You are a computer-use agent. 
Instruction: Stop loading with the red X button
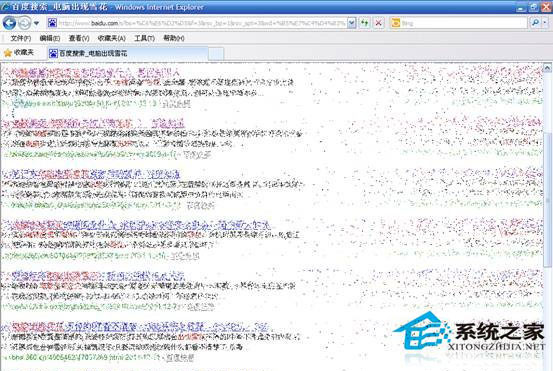[378, 23]
